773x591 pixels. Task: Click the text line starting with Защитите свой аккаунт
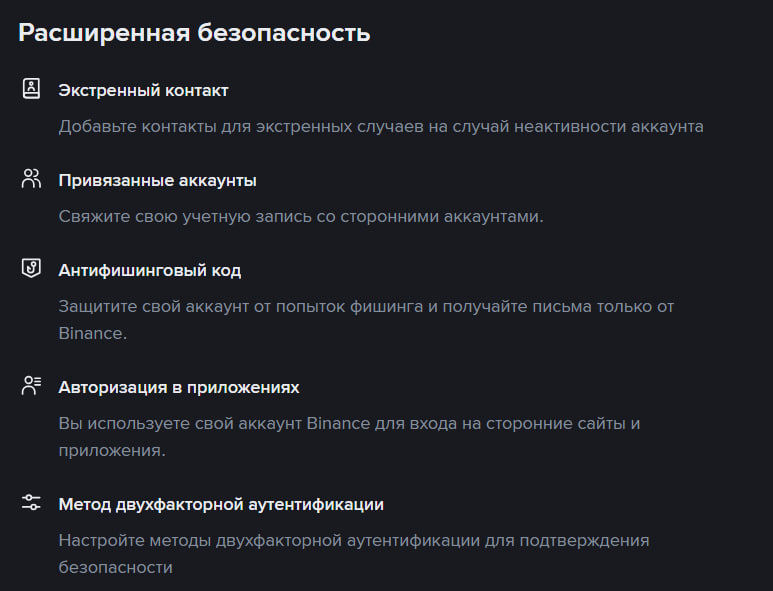(366, 306)
